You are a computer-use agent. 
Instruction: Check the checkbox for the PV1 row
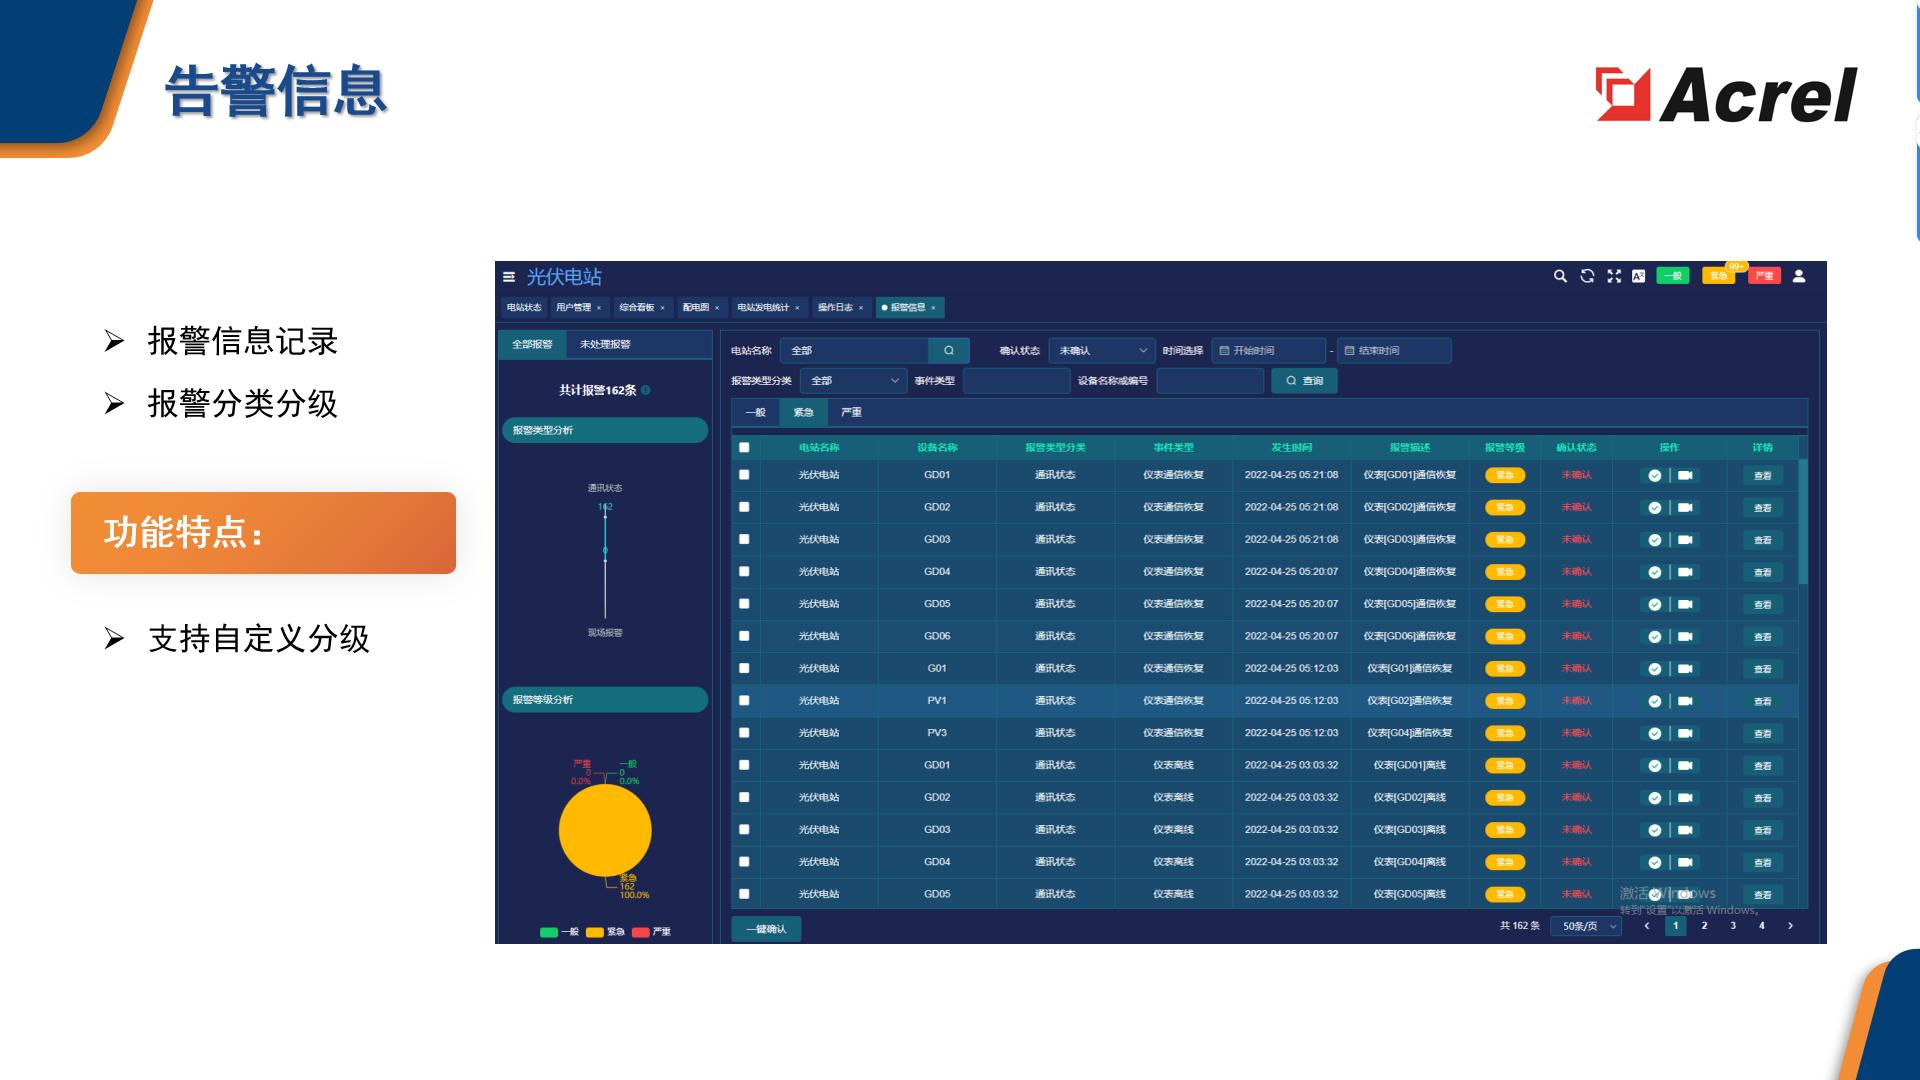pos(744,701)
